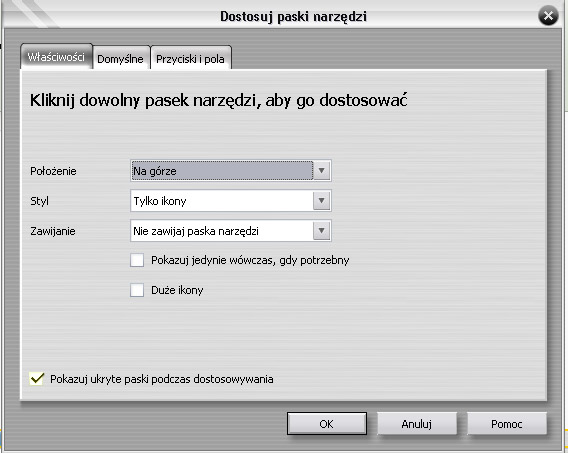The height and width of the screenshot is (453, 568).
Task: Open the Położenie combo box showing Na górze
Action: pyautogui.click(x=231, y=171)
